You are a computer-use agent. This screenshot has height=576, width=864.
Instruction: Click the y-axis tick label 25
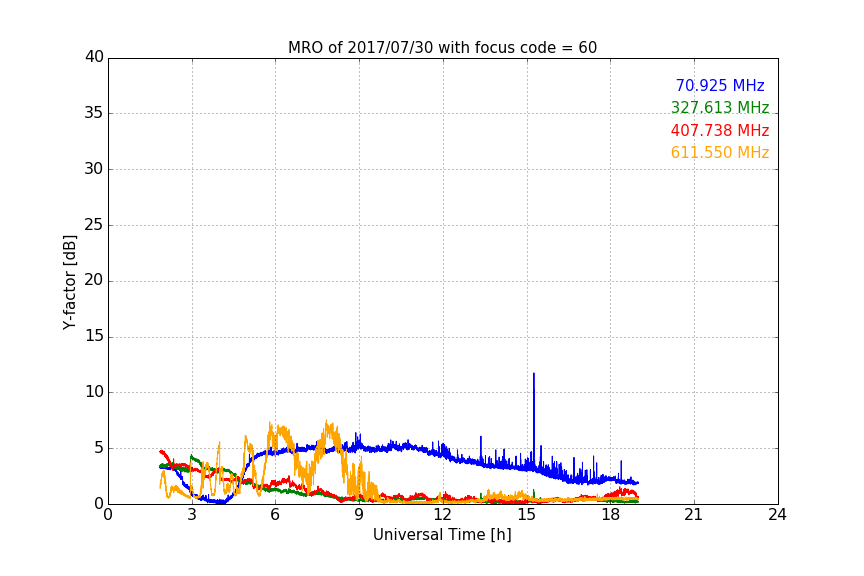pos(94,225)
